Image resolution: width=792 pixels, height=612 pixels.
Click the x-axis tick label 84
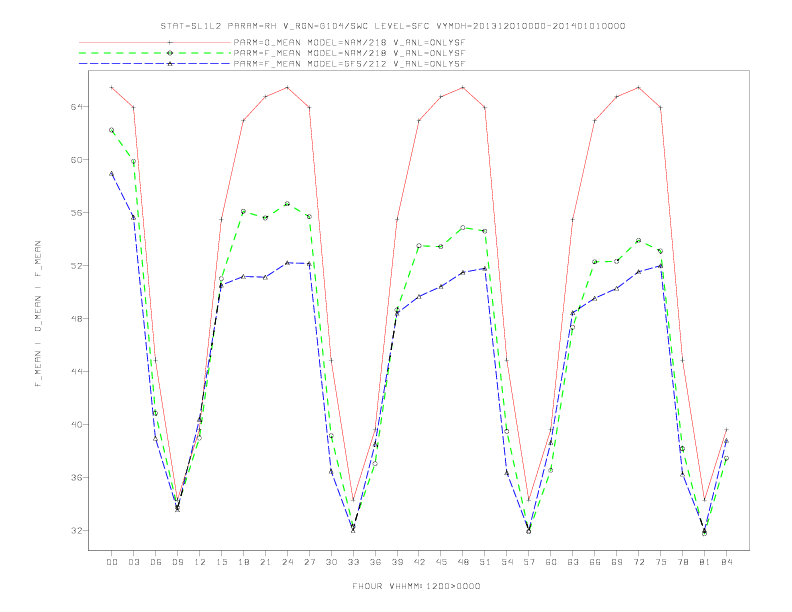click(726, 562)
